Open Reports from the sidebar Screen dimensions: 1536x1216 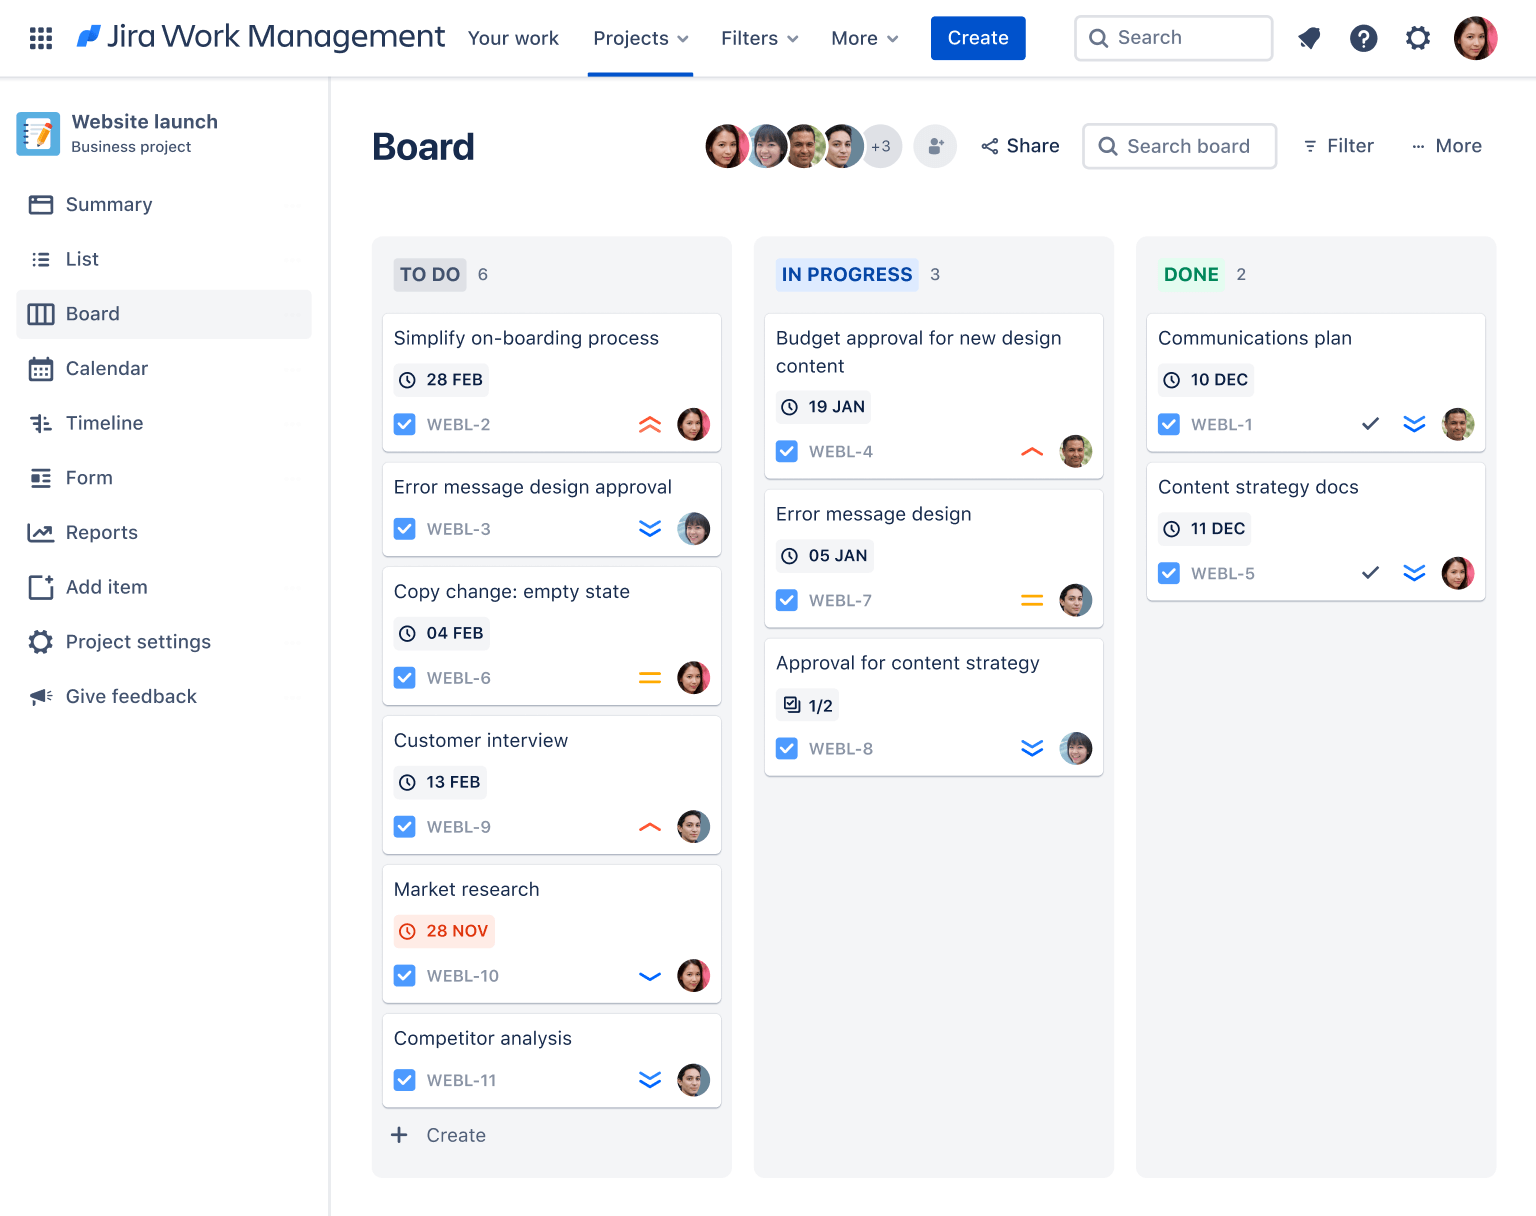coord(101,532)
